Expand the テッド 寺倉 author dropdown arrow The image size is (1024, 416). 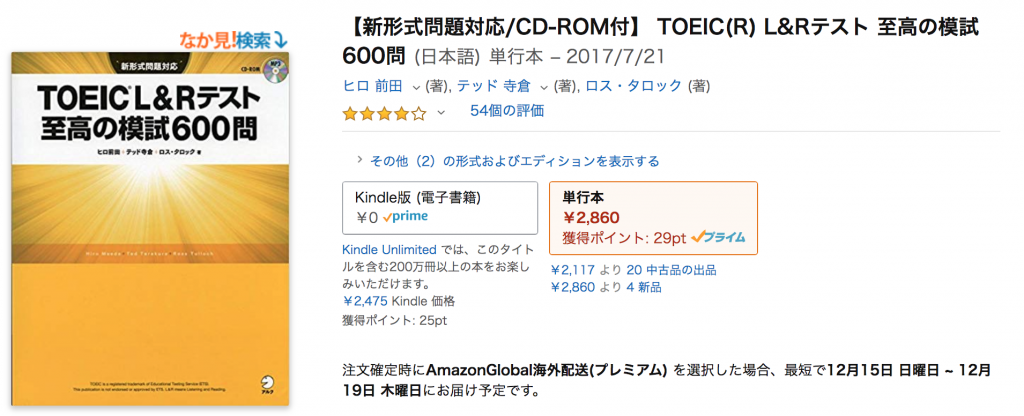coord(544,86)
